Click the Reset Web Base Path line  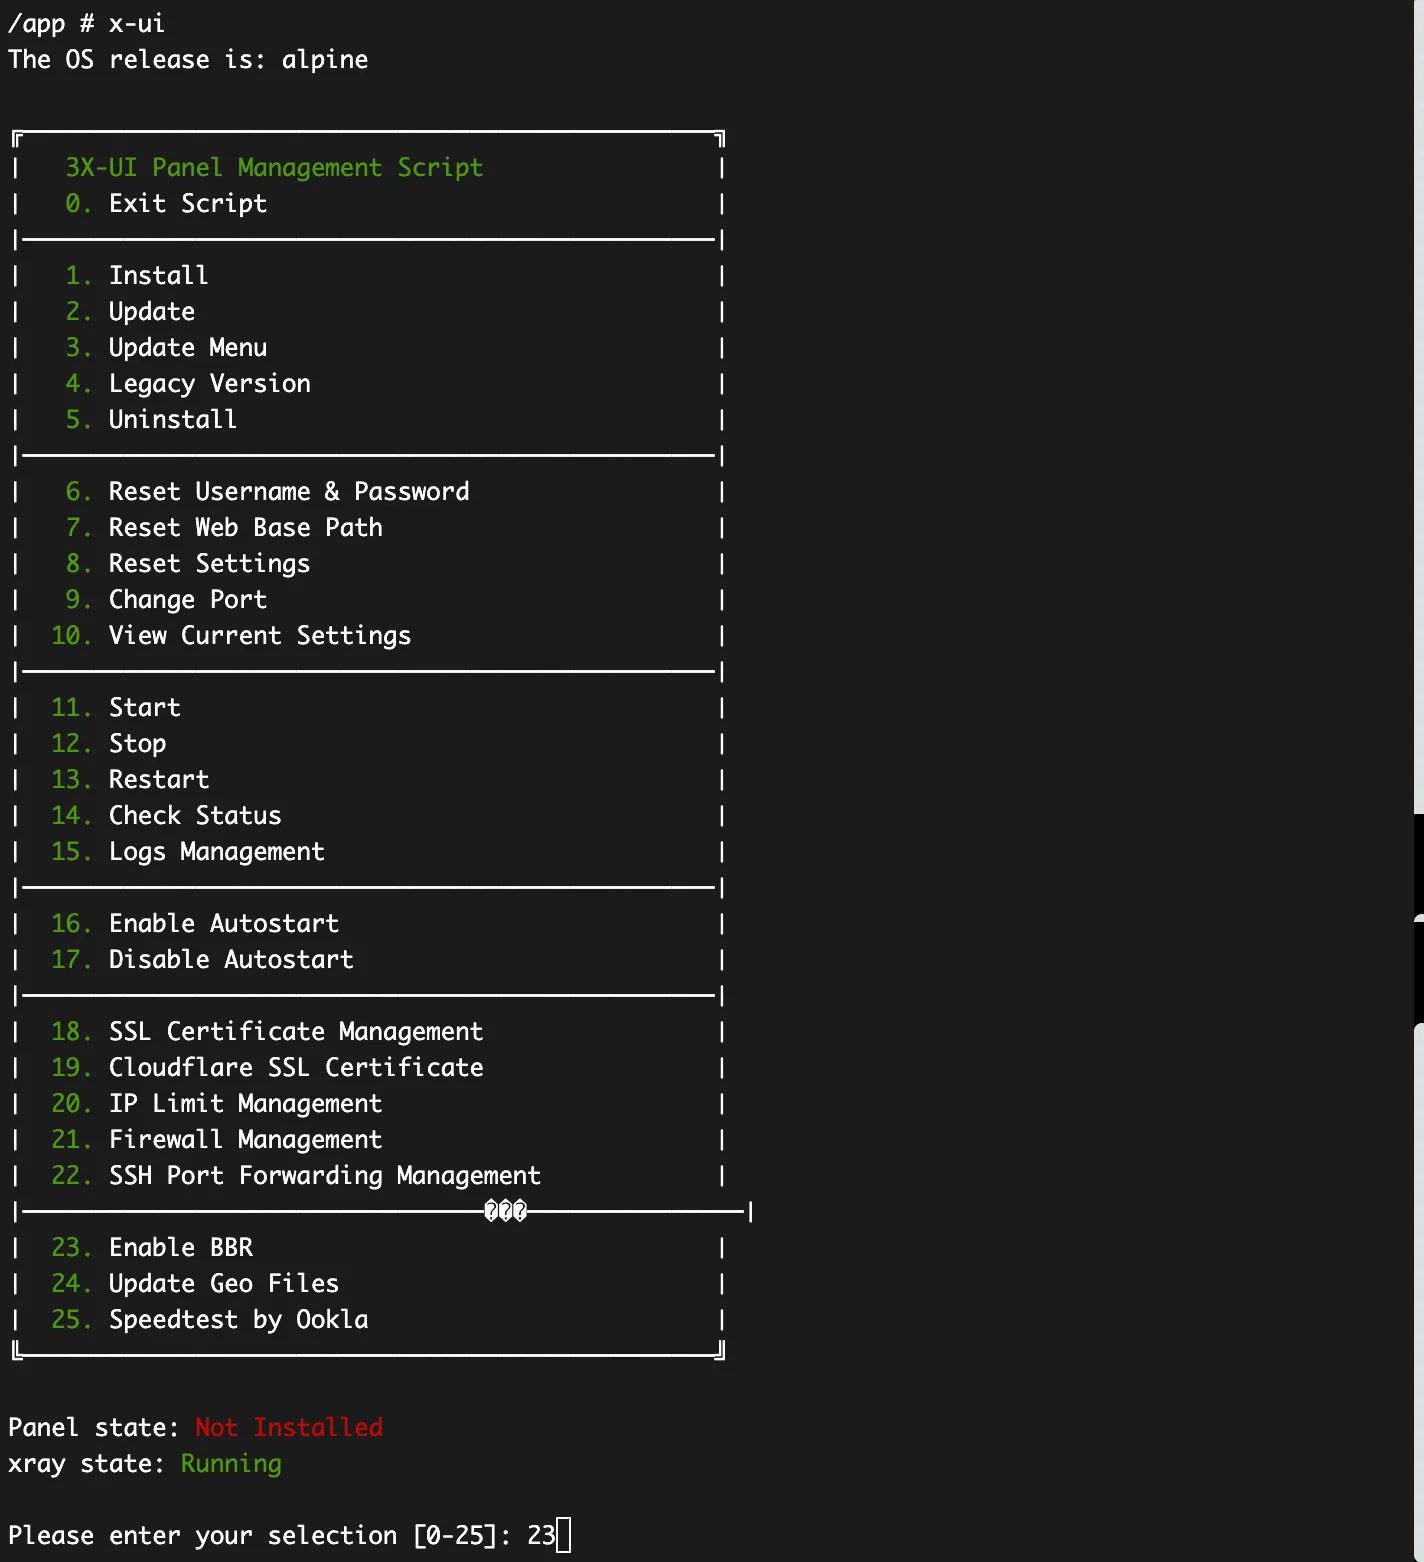click(x=245, y=527)
